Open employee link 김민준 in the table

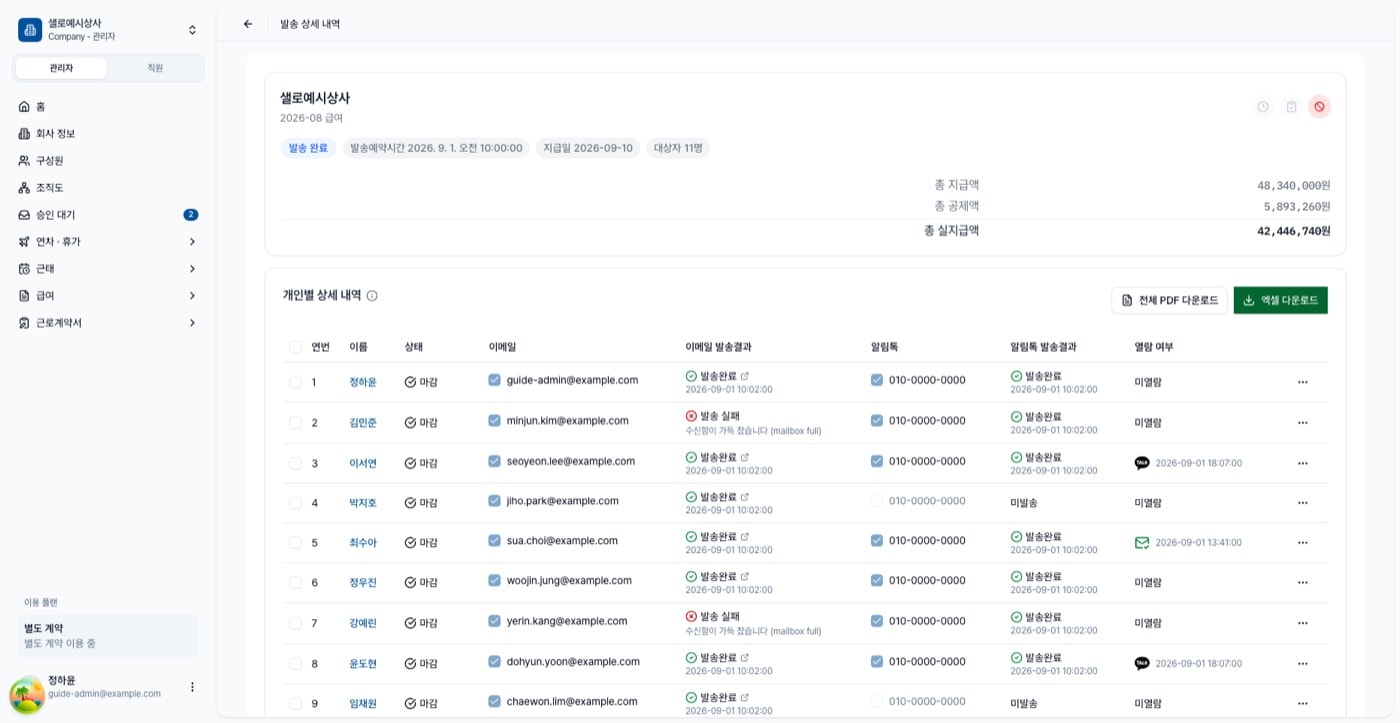pos(363,423)
